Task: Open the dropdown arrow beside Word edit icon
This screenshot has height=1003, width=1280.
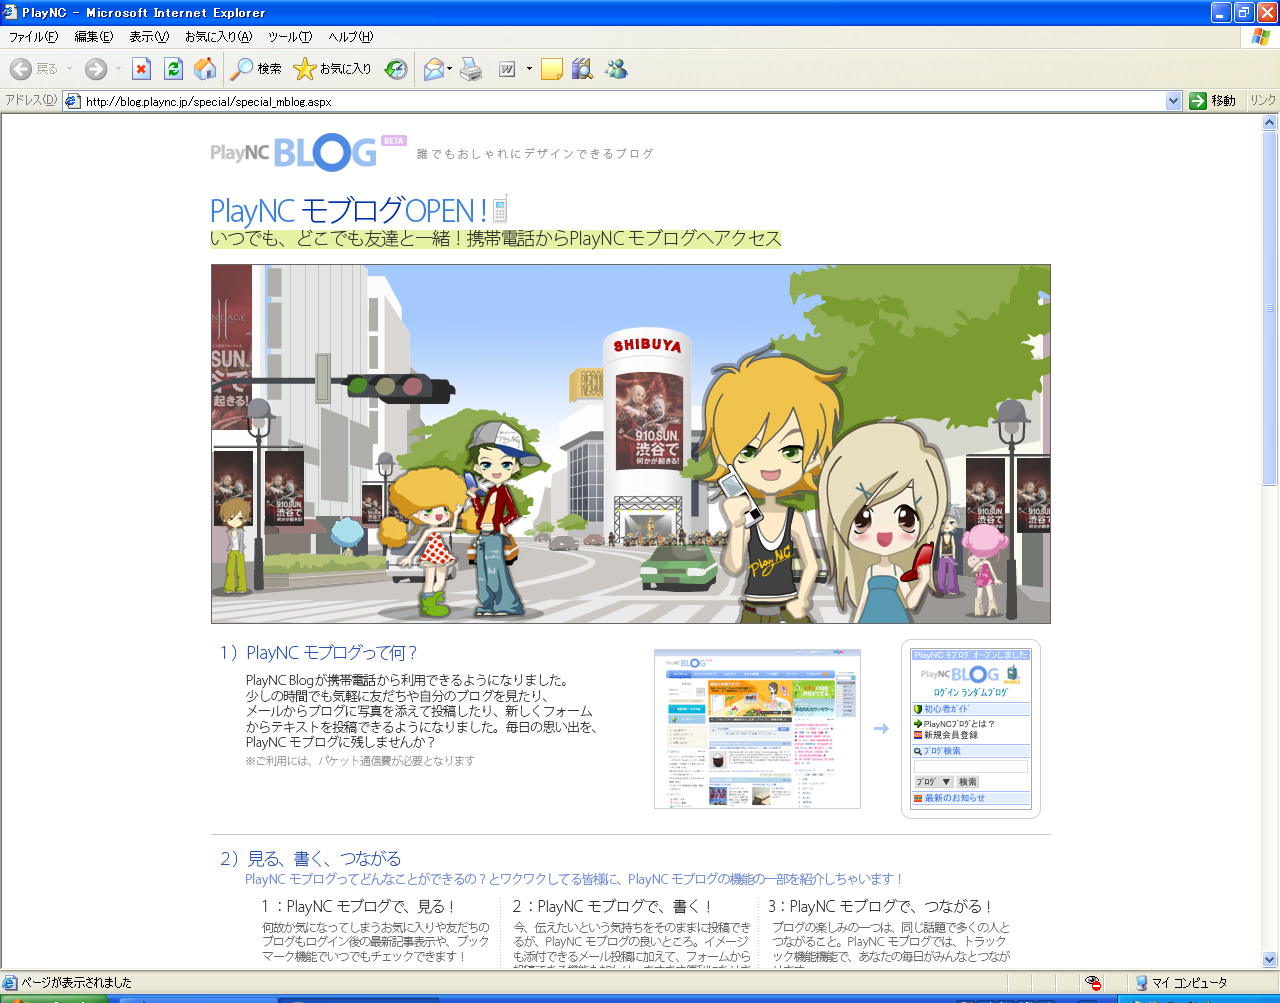Action: (529, 69)
